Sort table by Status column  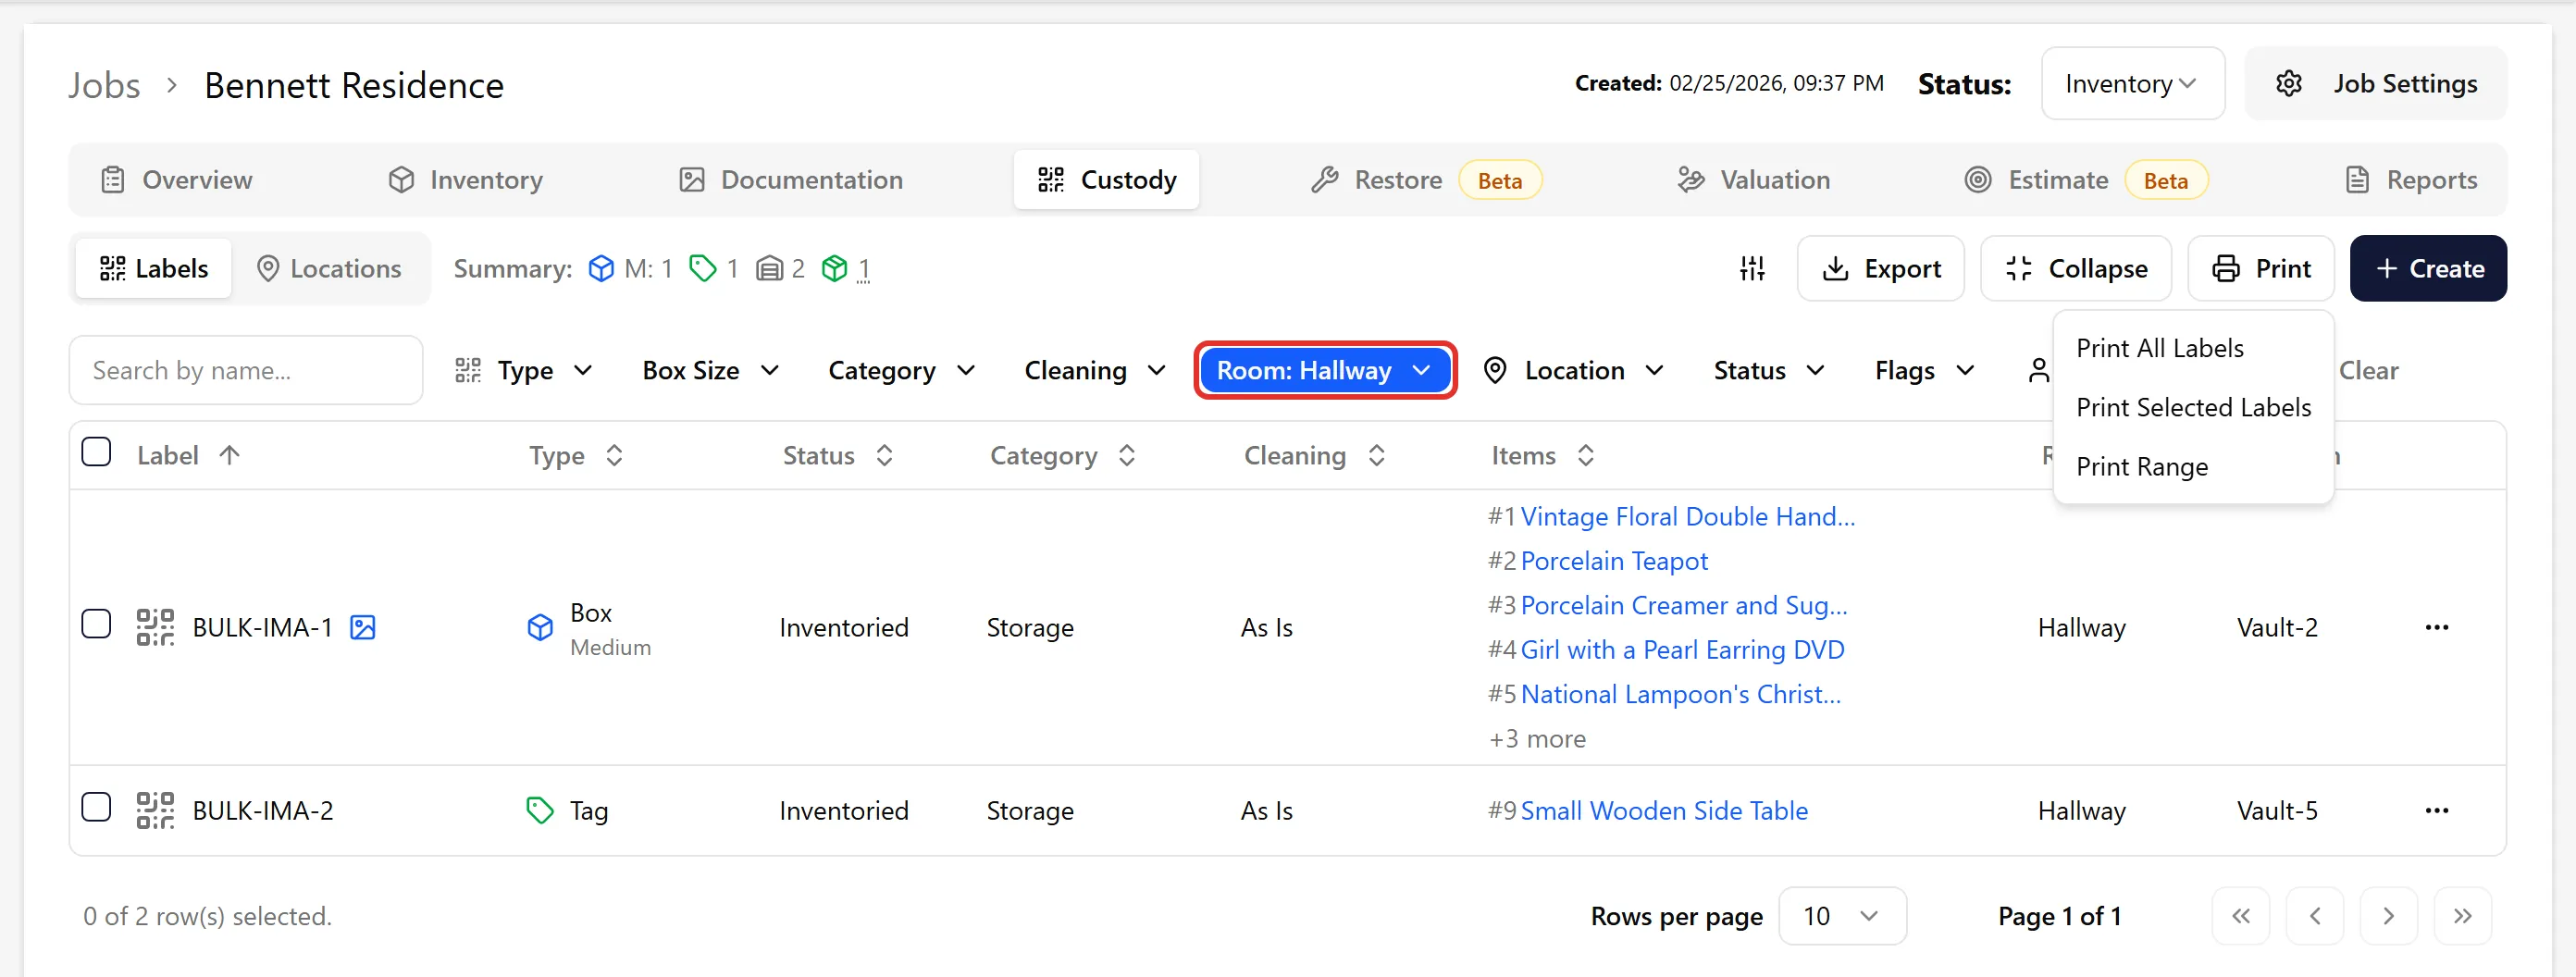click(x=838, y=455)
